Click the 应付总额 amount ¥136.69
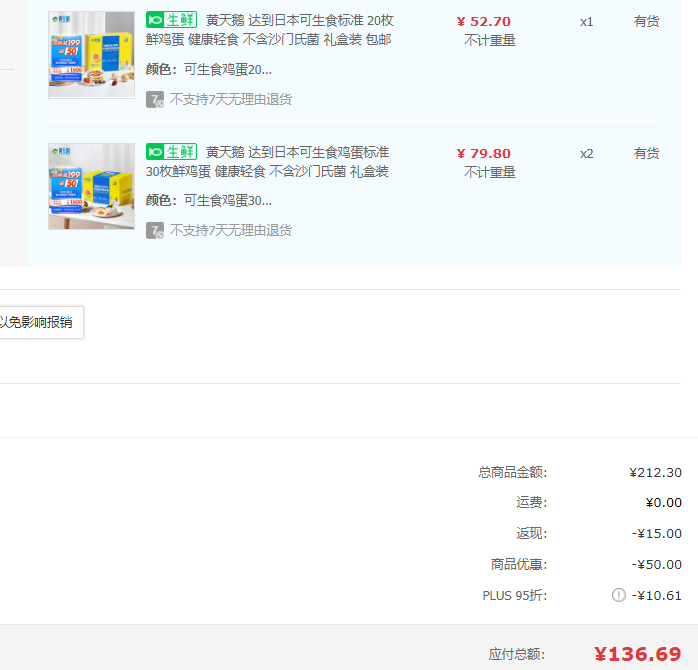Viewport: 698px width, 670px height. pyautogui.click(x=638, y=654)
